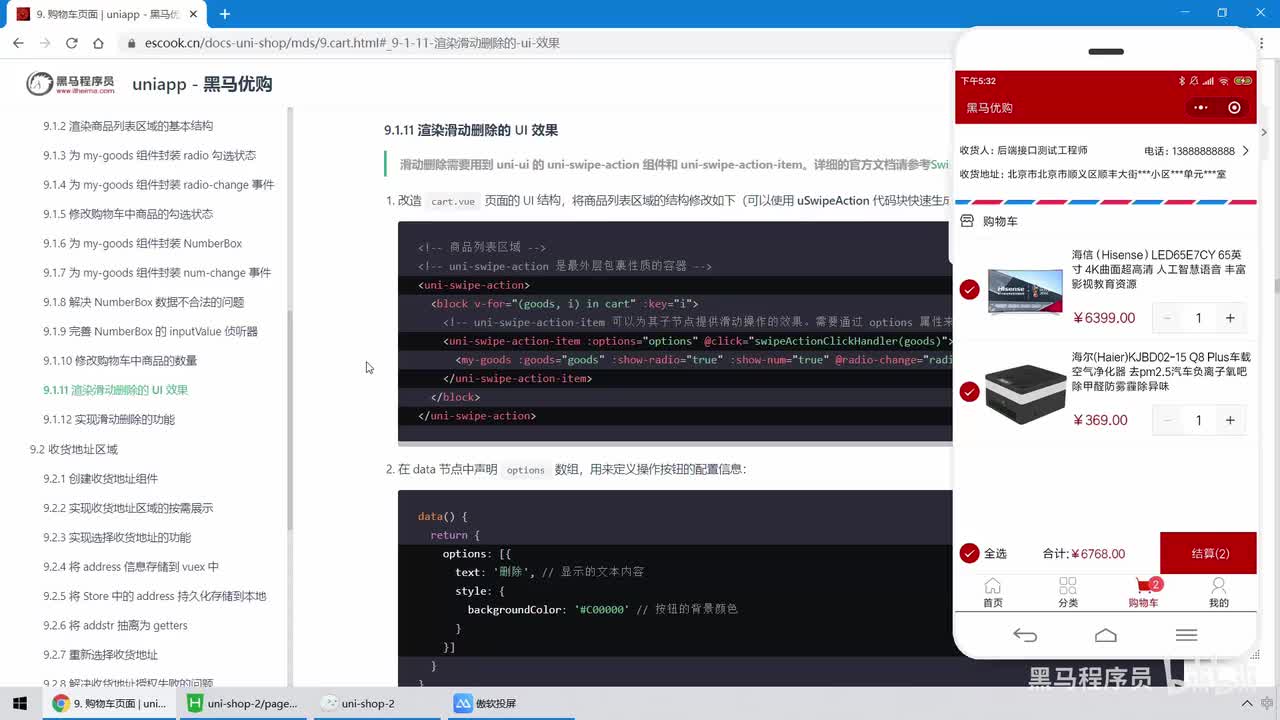Screen dimensions: 1280x720
Task: Open section 9.1.4 radio-change 事件
Action: [x=158, y=185]
